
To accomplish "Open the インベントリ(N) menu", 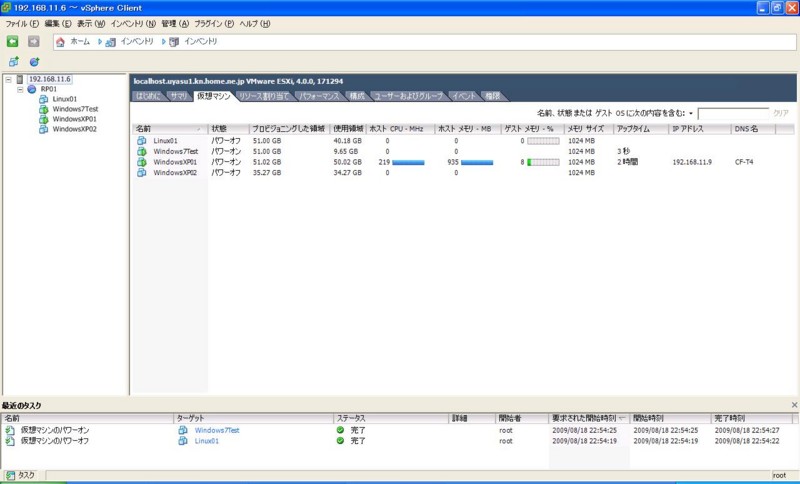I will click(x=133, y=24).
